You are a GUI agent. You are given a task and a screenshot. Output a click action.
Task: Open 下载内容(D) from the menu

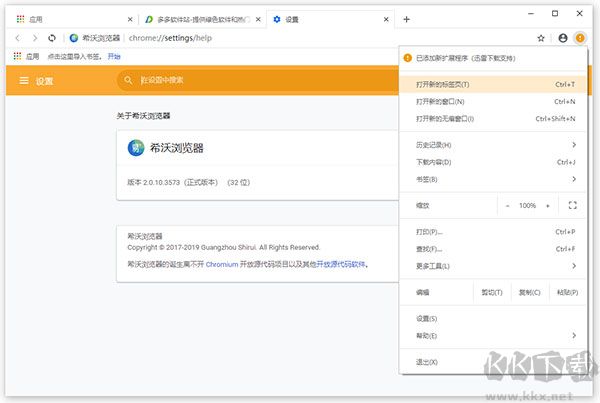(492, 162)
